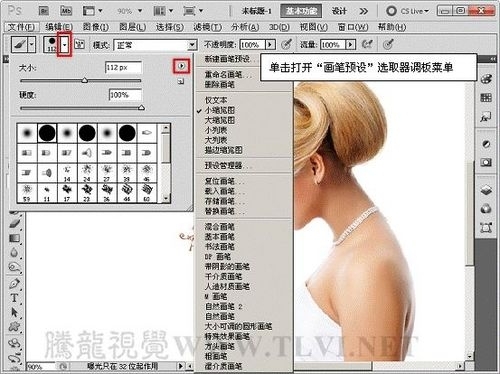Select the brush thumbnail labeled 59
Image resolution: width=500 pixels, height=374 pixels.
[x=27, y=192]
